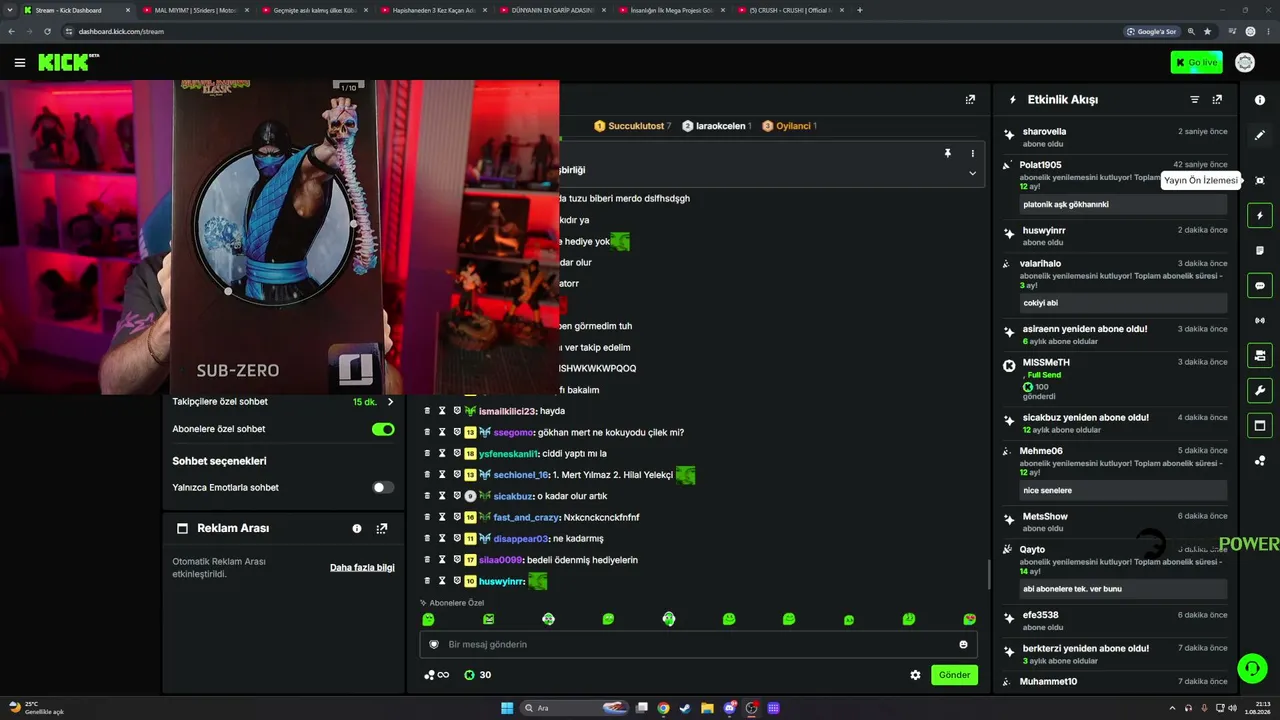This screenshot has width=1280, height=720.
Task: Click the Oyilanci leaderboard entry
Action: tap(790, 126)
